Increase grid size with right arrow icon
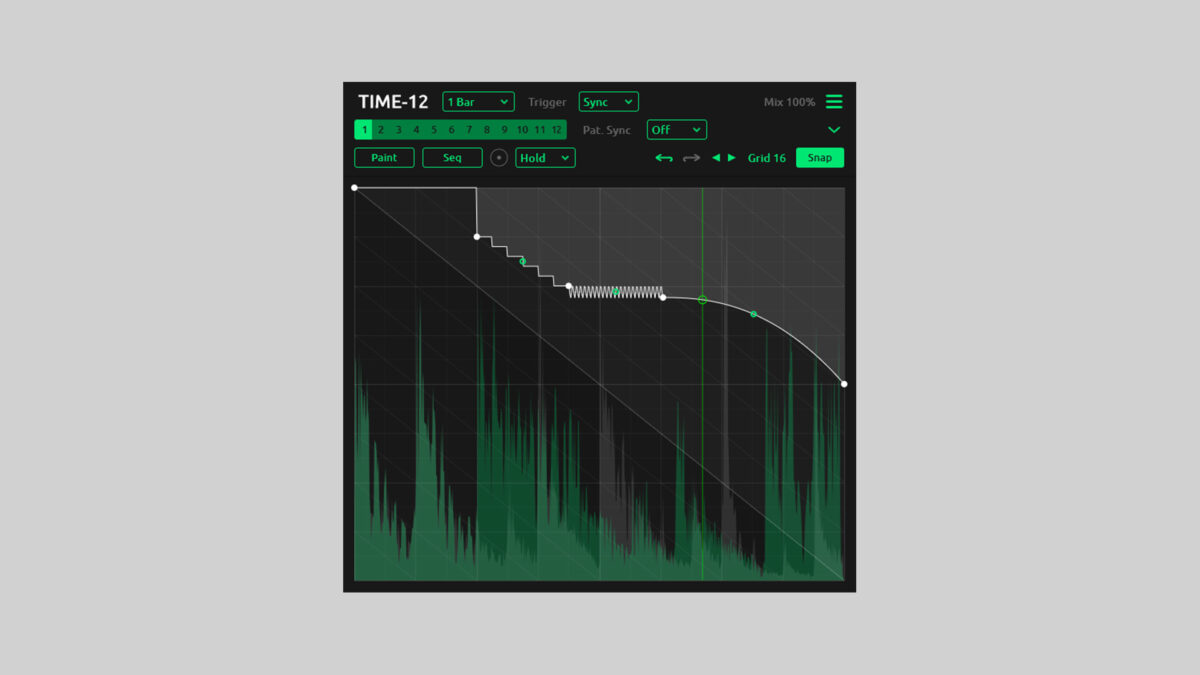The height and width of the screenshot is (675, 1200). coord(731,158)
